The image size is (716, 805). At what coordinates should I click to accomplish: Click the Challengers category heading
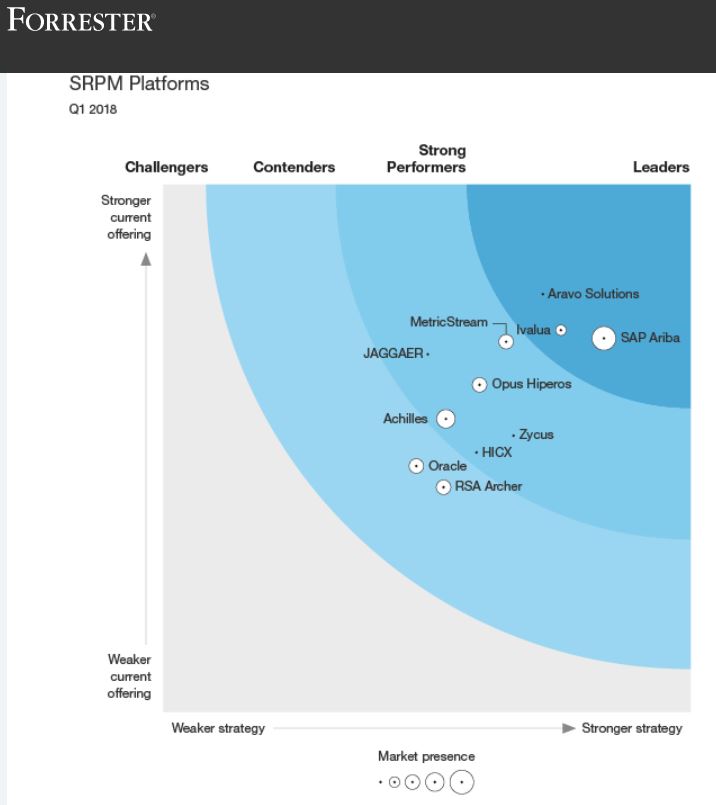167,167
